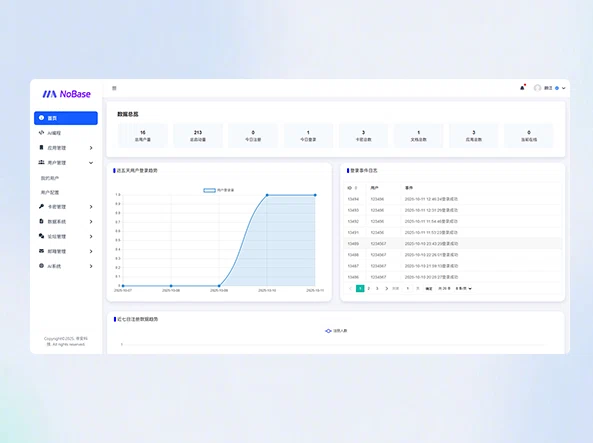The width and height of the screenshot is (593, 443).
Task: Open the notification bell with red dot
Action: pos(523,87)
